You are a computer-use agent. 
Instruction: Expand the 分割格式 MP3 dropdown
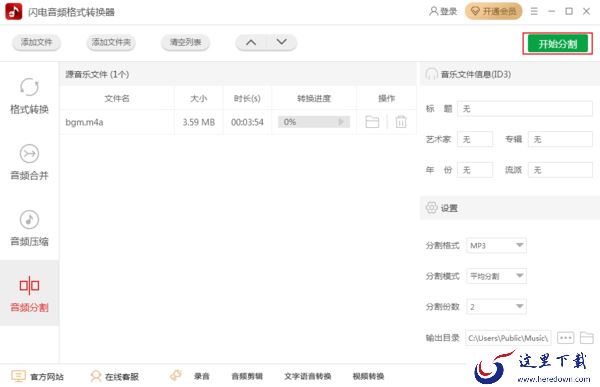click(496, 245)
